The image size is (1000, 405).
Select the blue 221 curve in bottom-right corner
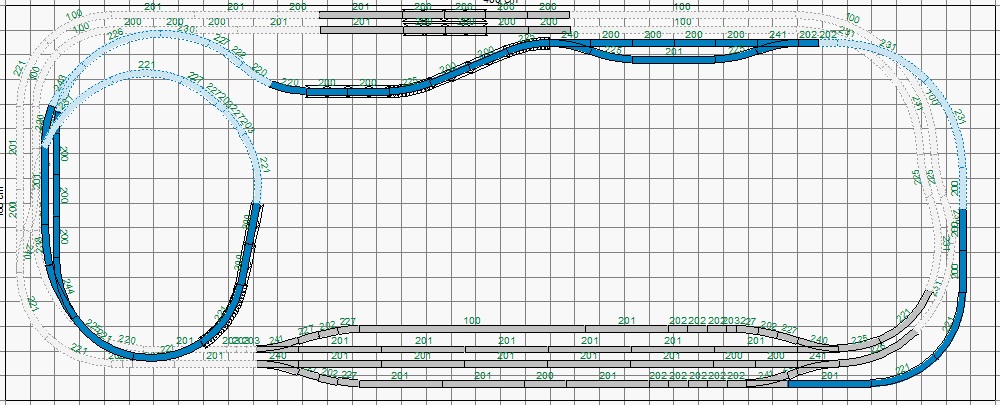point(900,377)
